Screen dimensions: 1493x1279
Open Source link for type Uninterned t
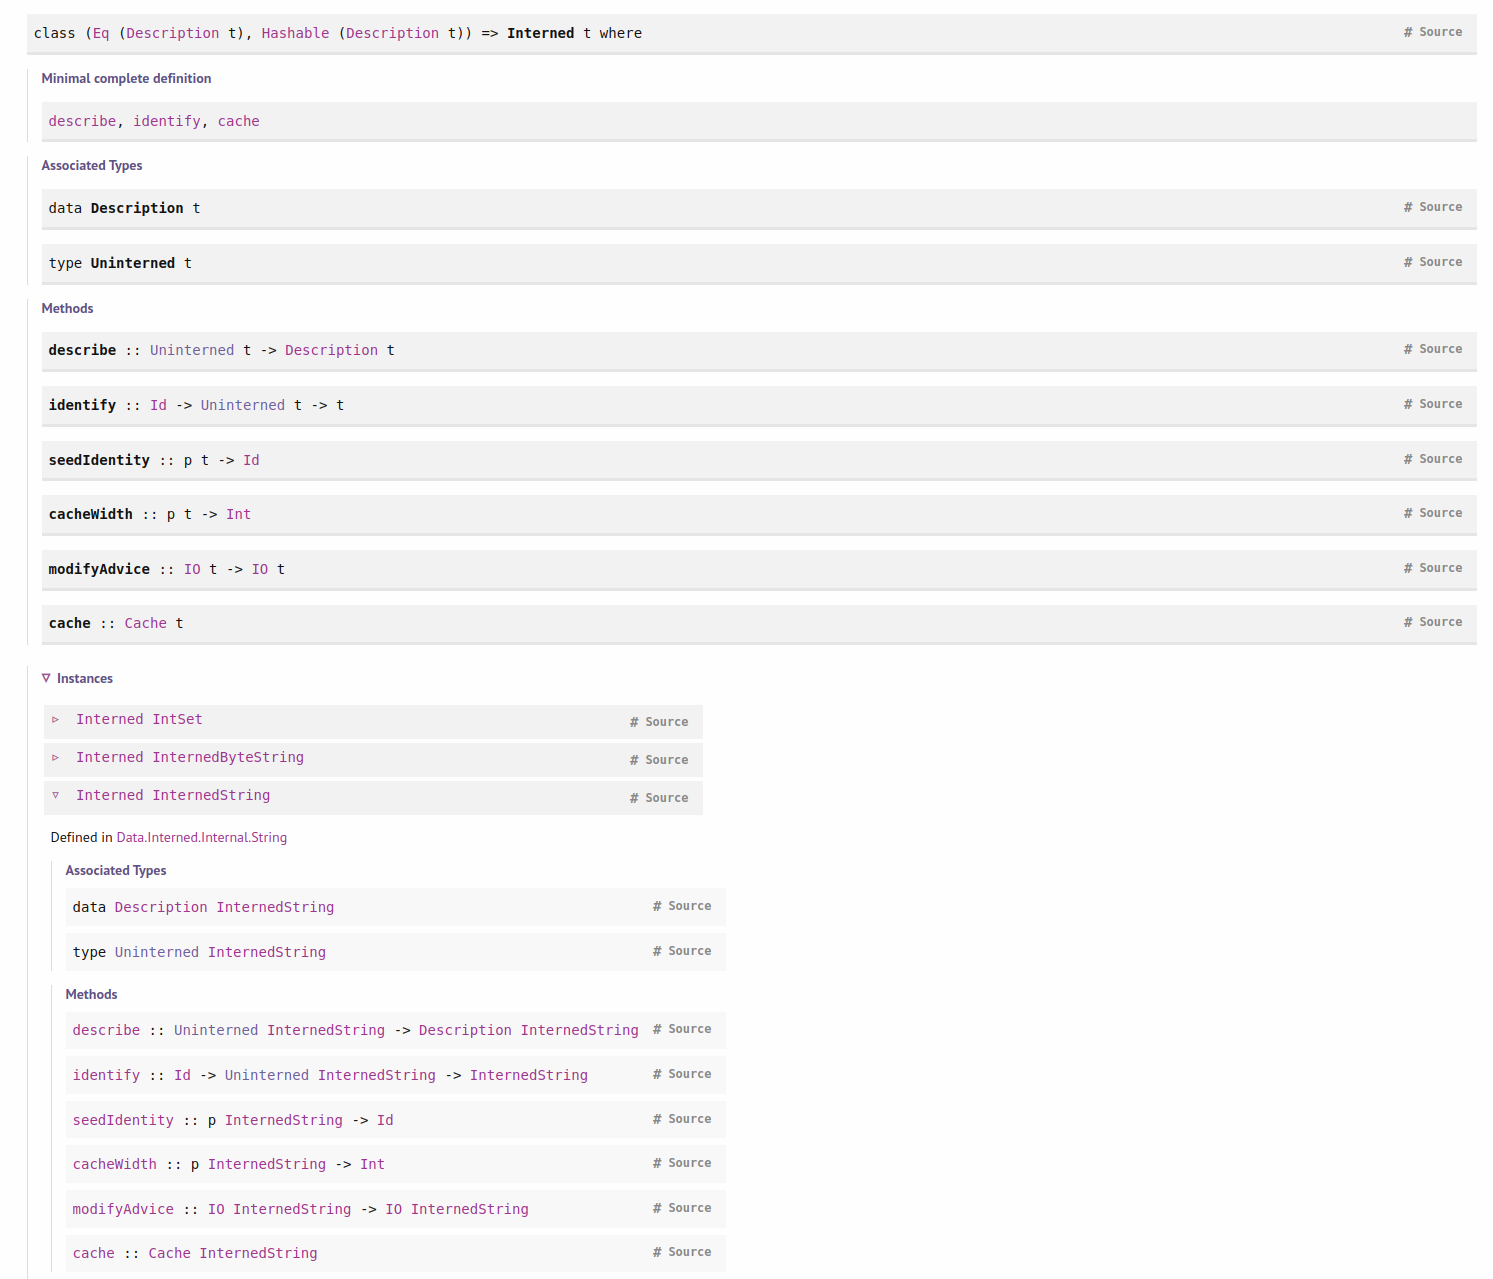(x=1440, y=262)
